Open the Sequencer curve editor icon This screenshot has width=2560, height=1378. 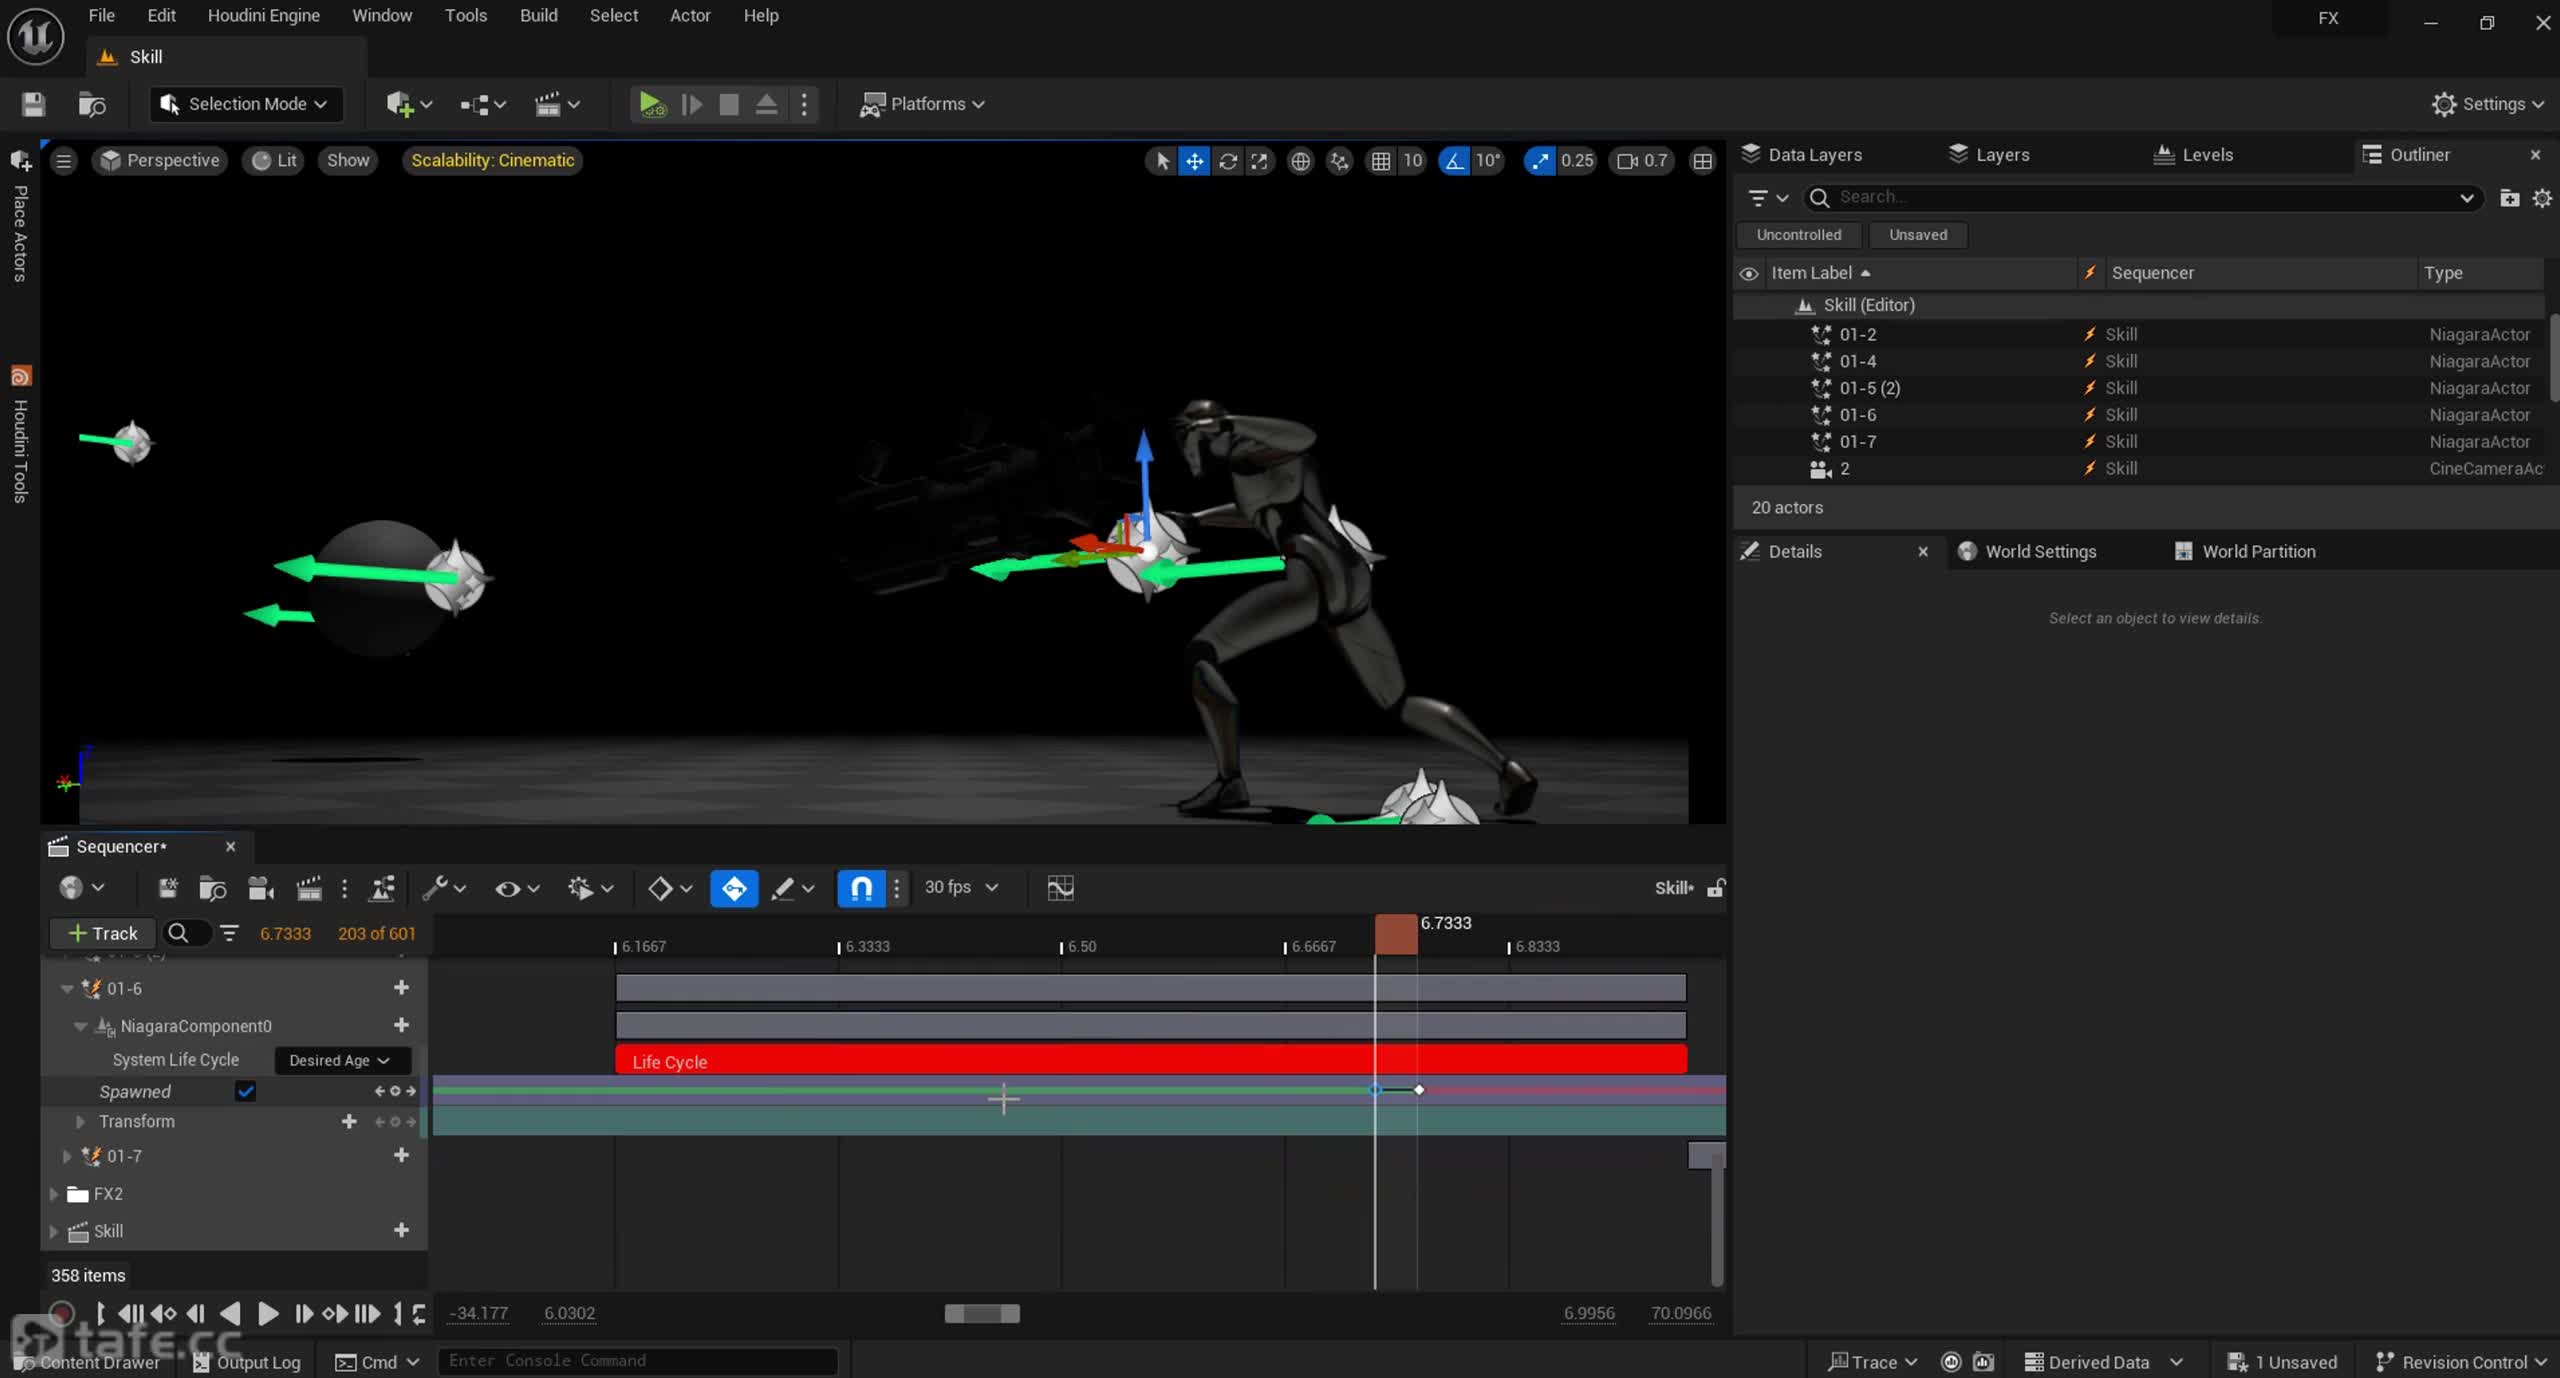point(1060,888)
